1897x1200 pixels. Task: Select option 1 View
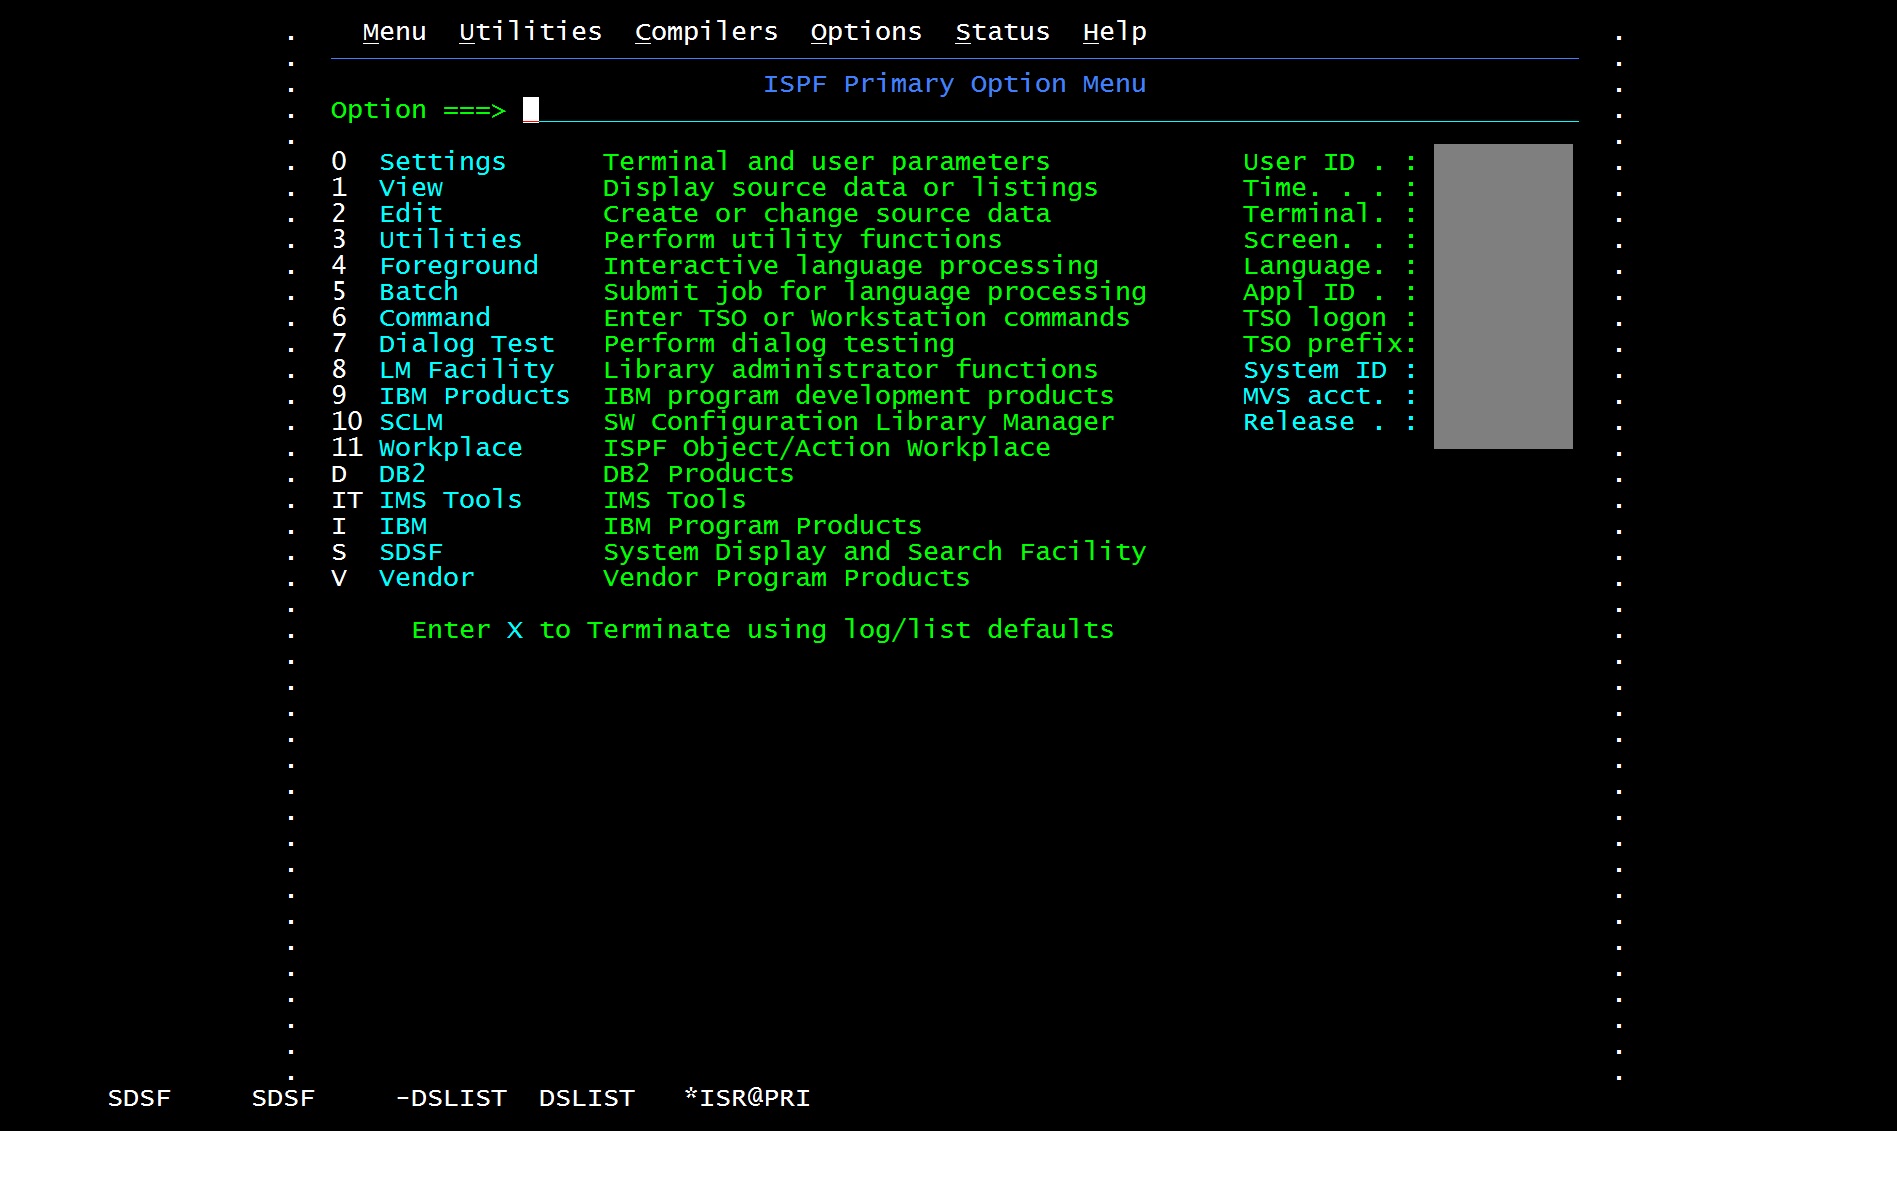pyautogui.click(x=410, y=188)
